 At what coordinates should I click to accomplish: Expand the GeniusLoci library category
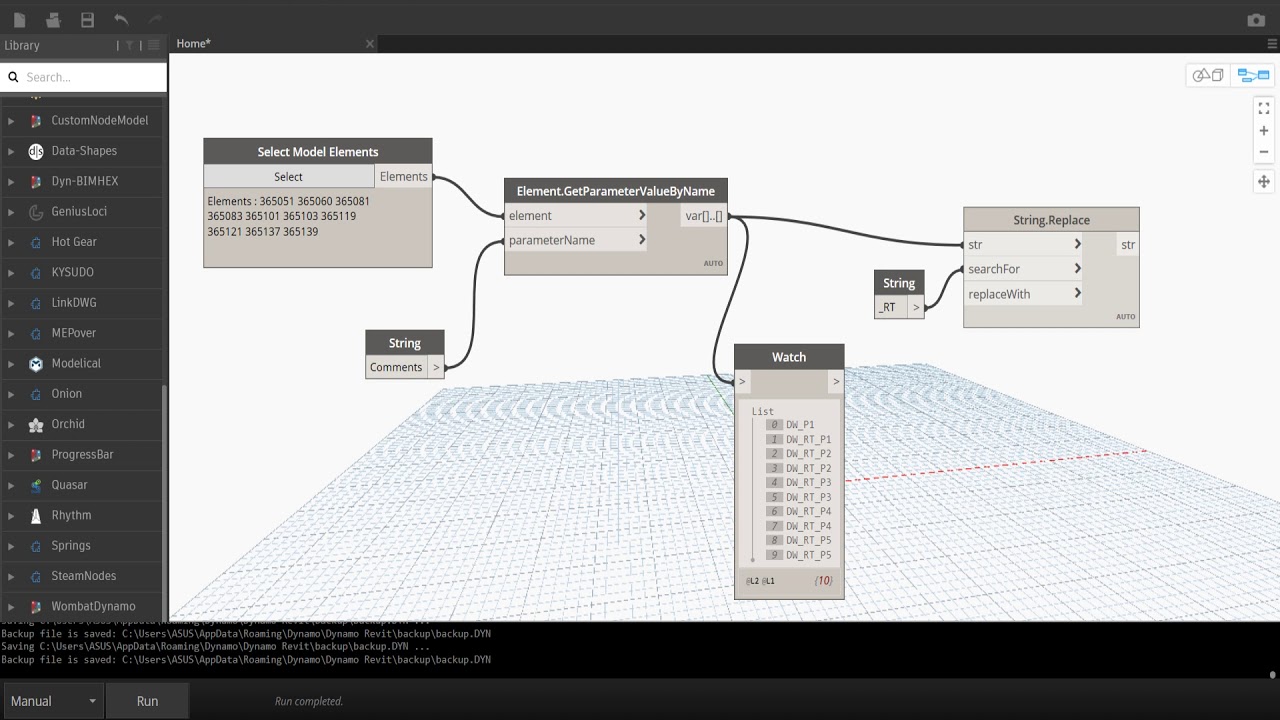(11, 212)
